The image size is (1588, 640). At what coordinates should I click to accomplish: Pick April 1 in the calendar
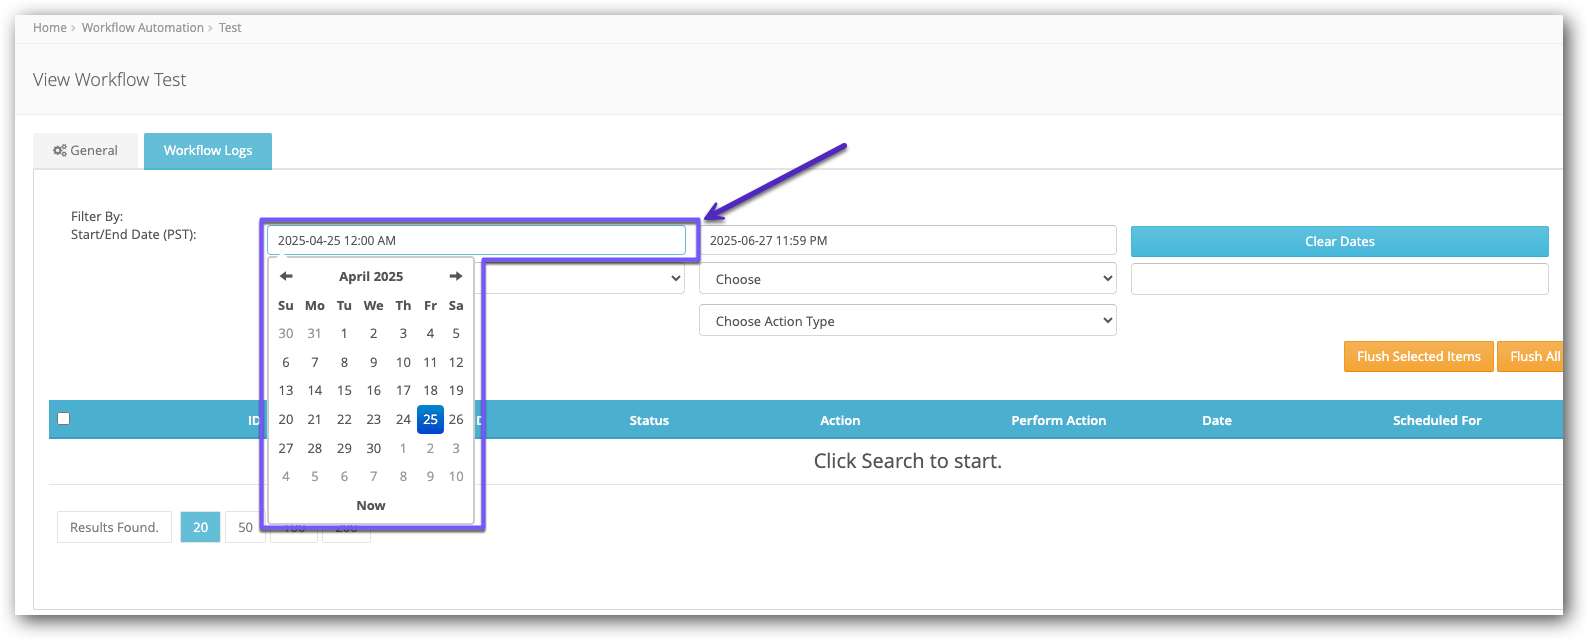coord(344,333)
